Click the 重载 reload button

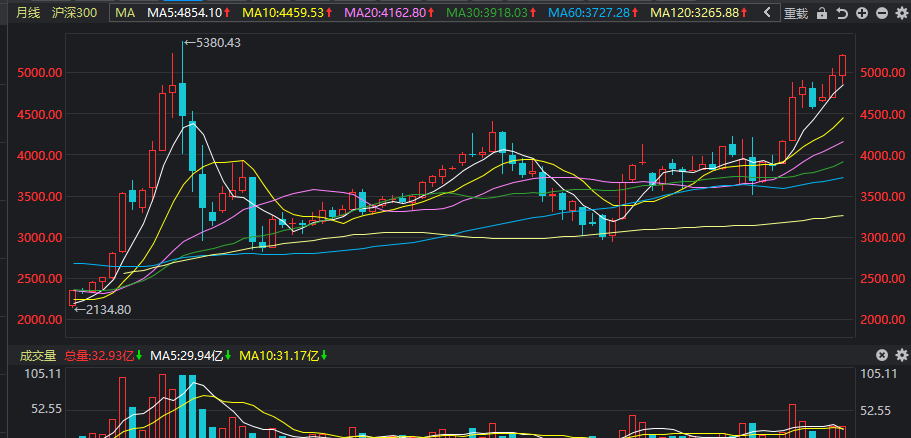[x=796, y=13]
